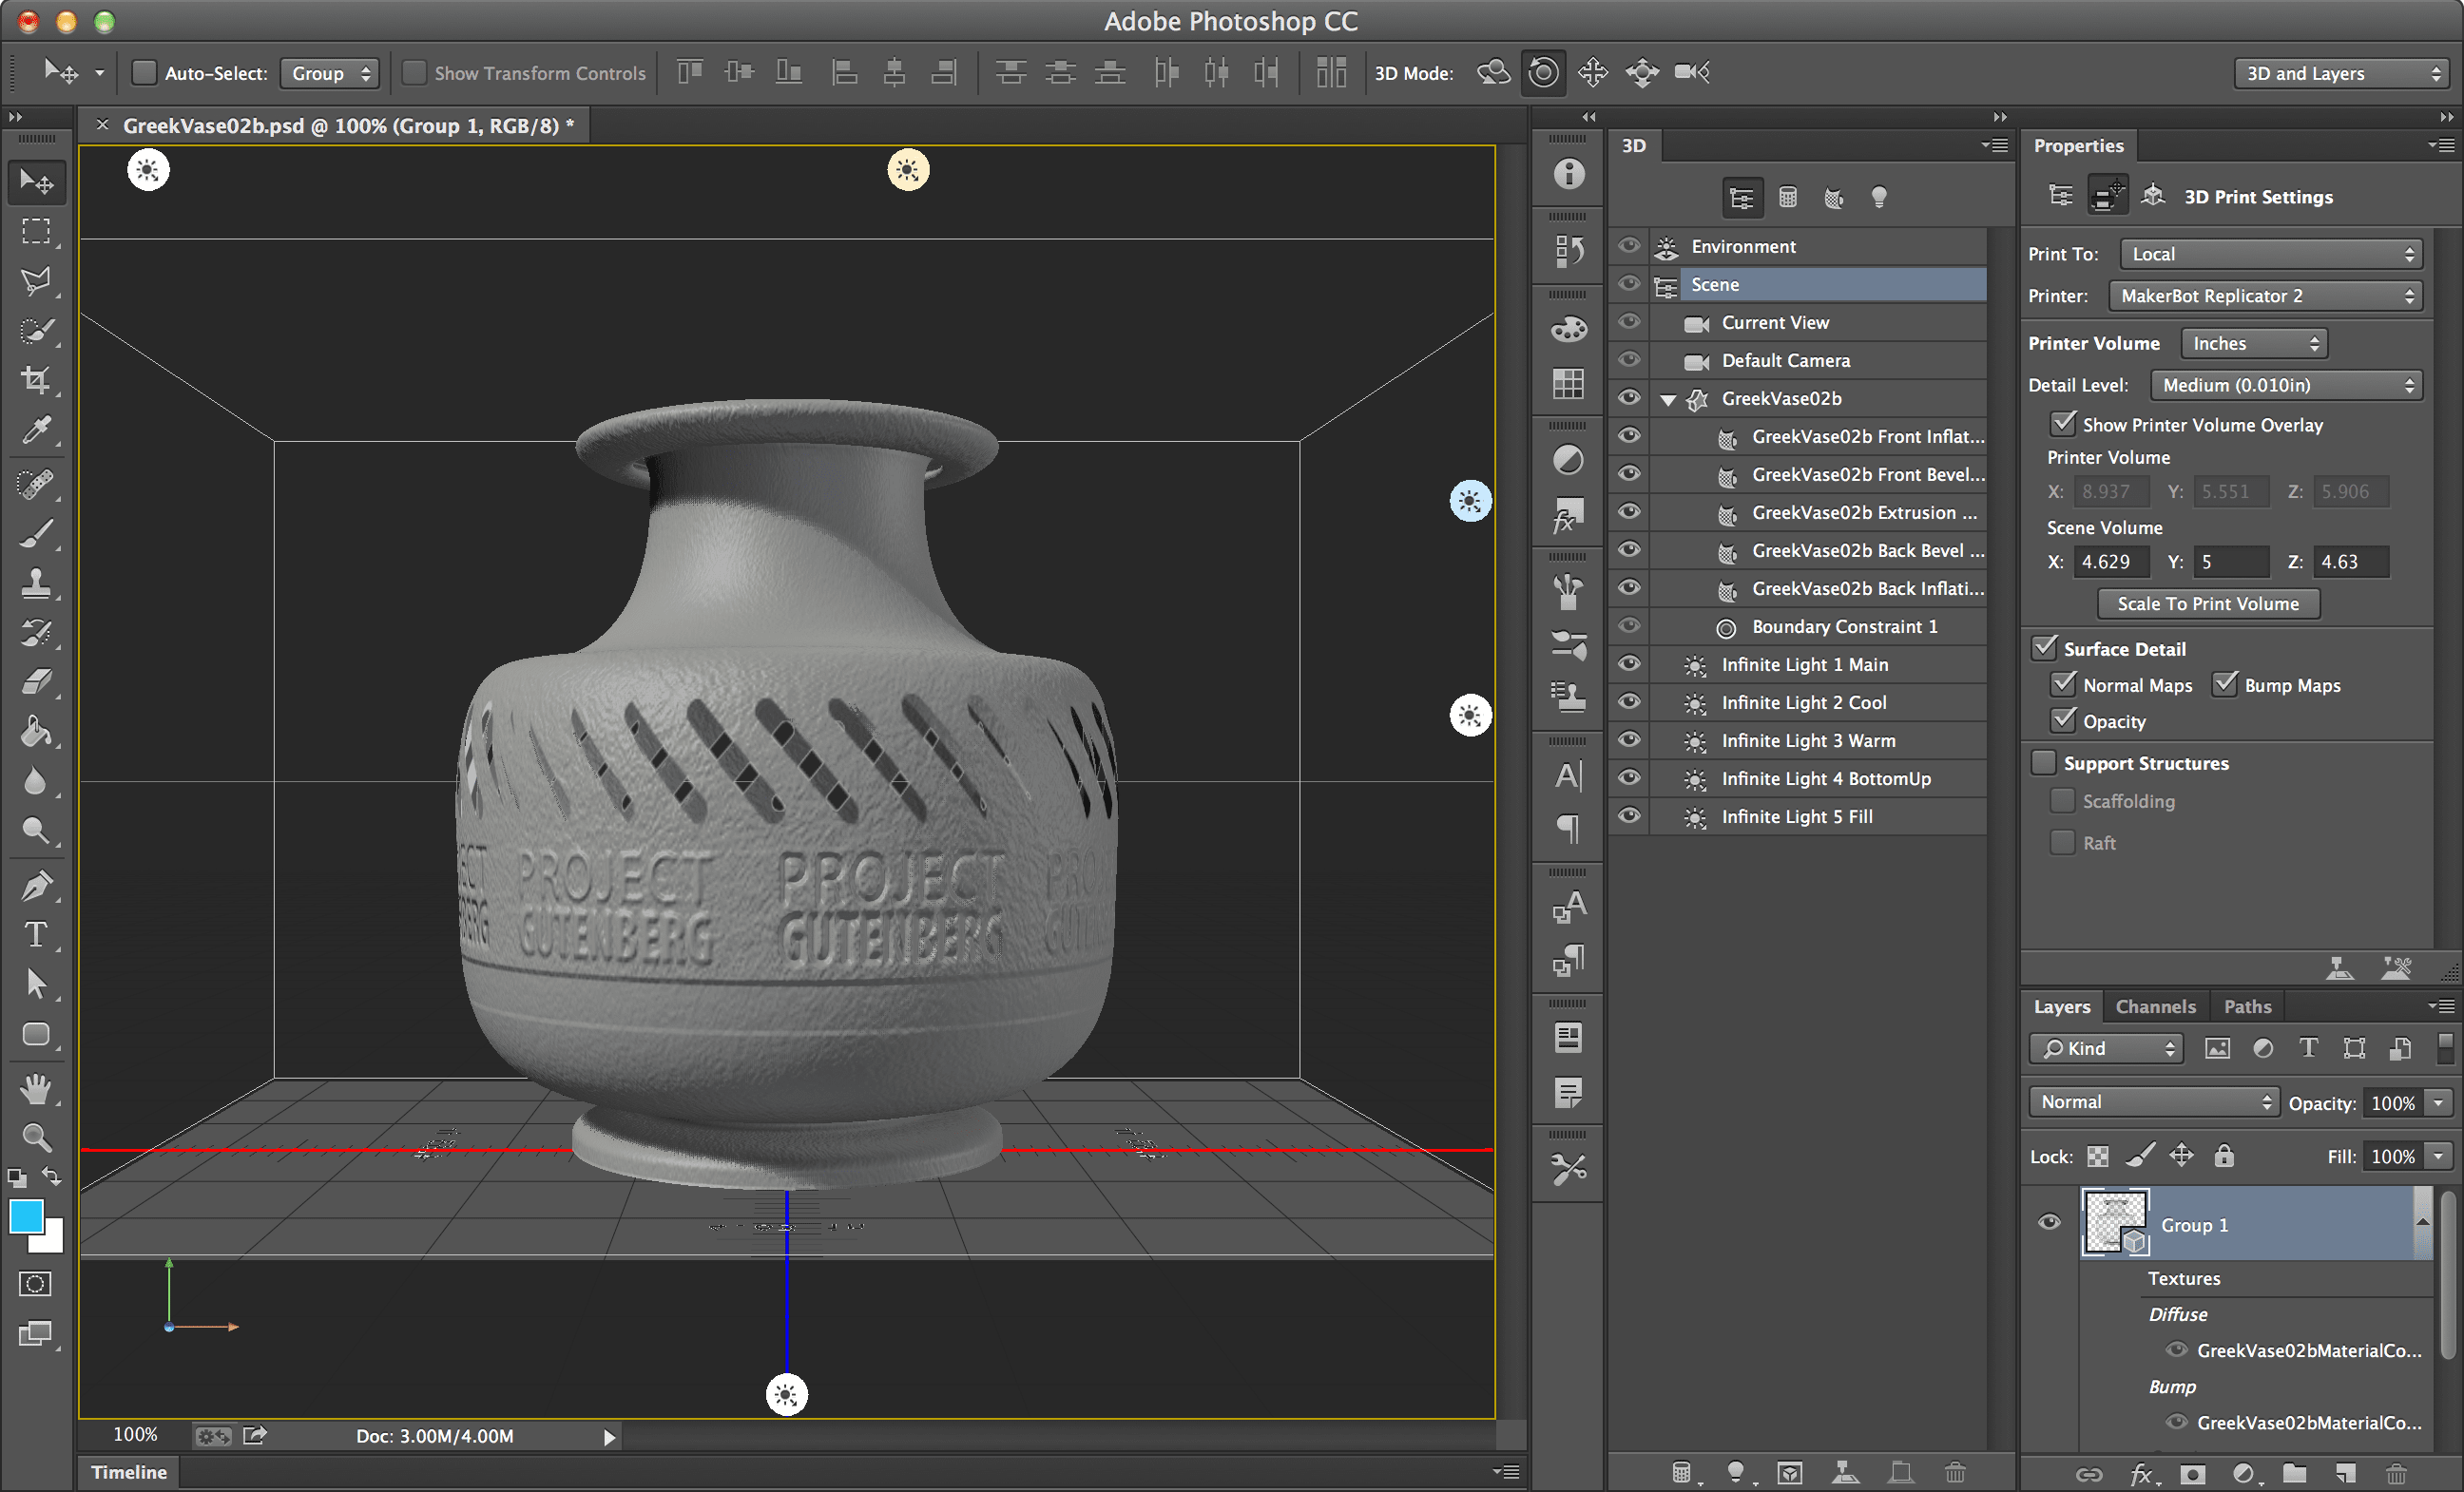Select the Hand tool
The width and height of the screenshot is (2464, 1492).
(x=36, y=1088)
